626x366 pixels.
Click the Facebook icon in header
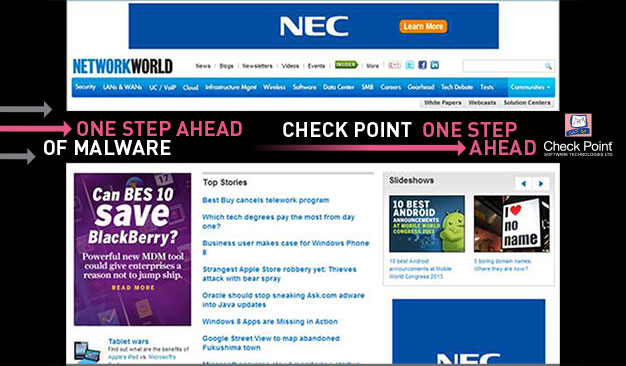422,65
